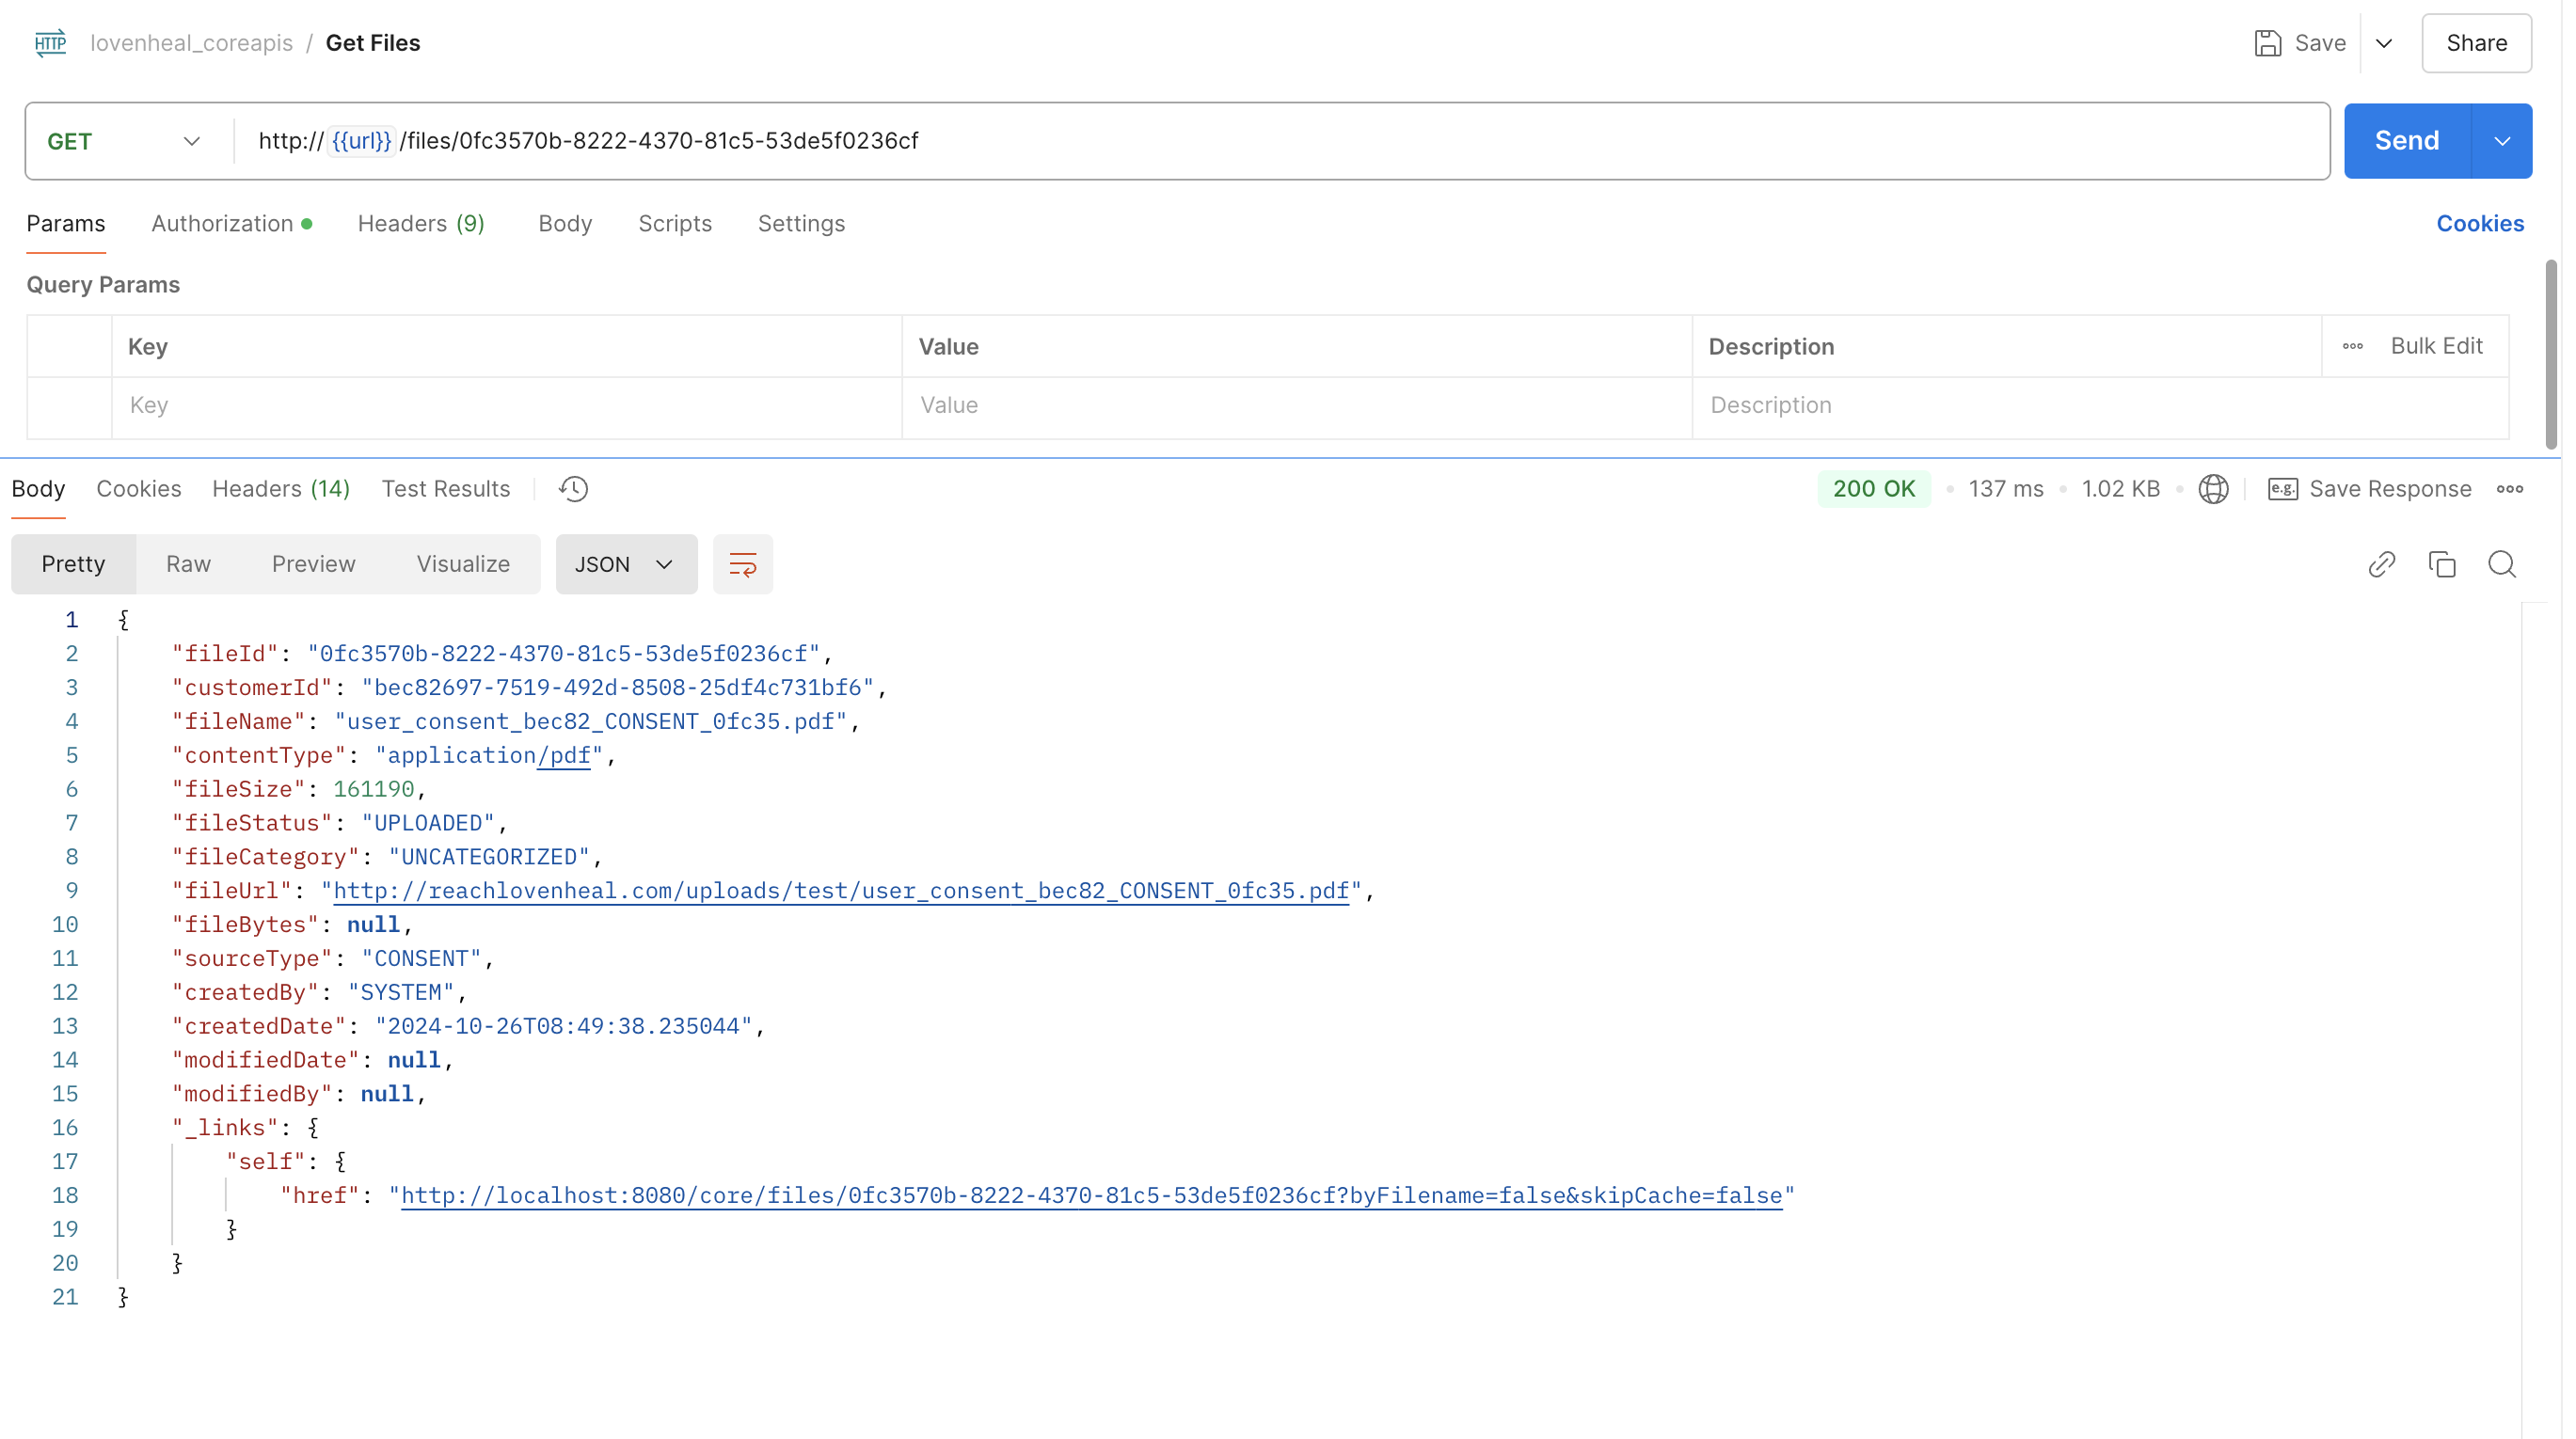Switch to the Params tab
The width and height of the screenshot is (2576, 1439).
(66, 224)
